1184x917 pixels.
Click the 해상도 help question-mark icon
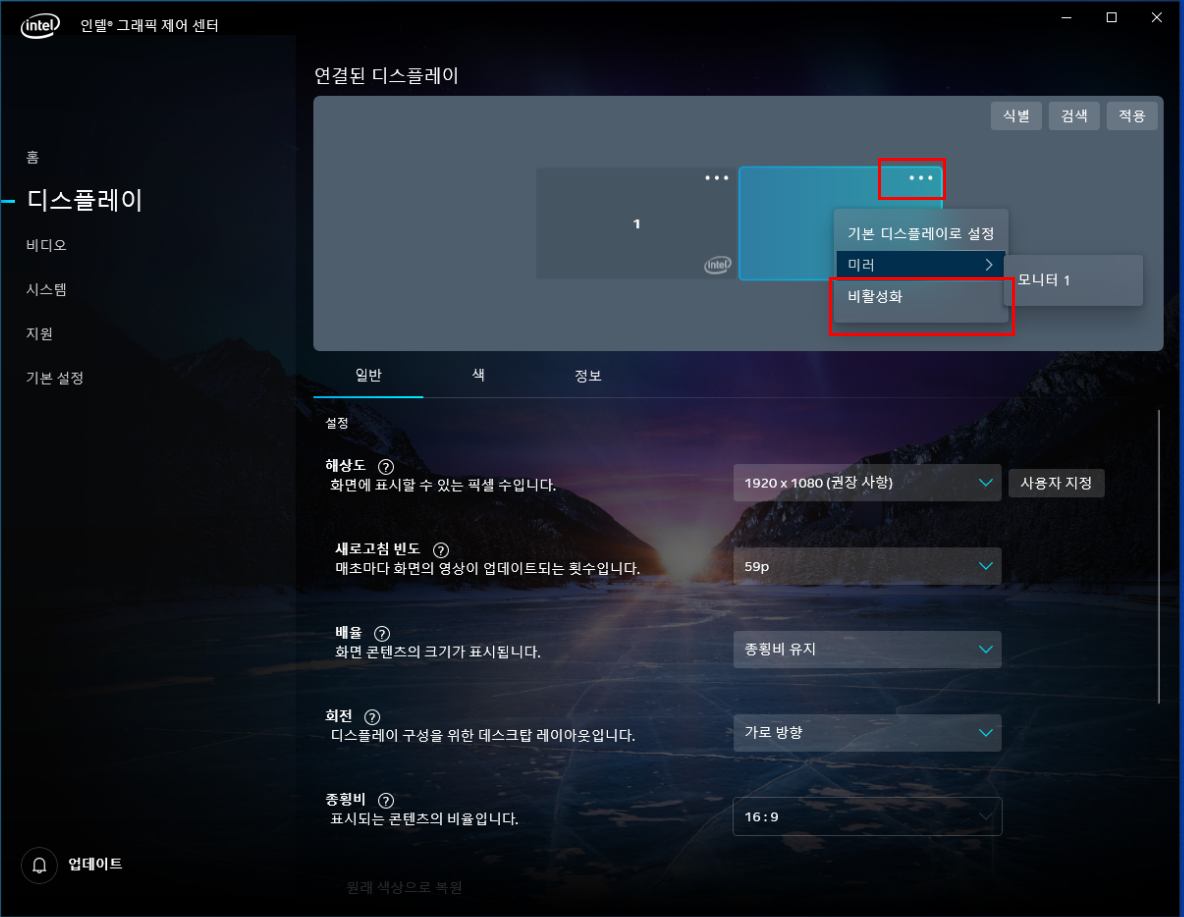coord(385,467)
